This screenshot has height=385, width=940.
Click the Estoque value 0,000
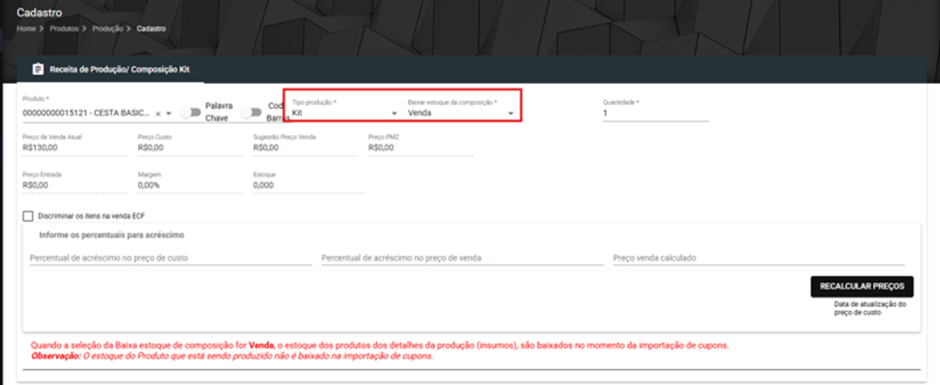(264, 185)
